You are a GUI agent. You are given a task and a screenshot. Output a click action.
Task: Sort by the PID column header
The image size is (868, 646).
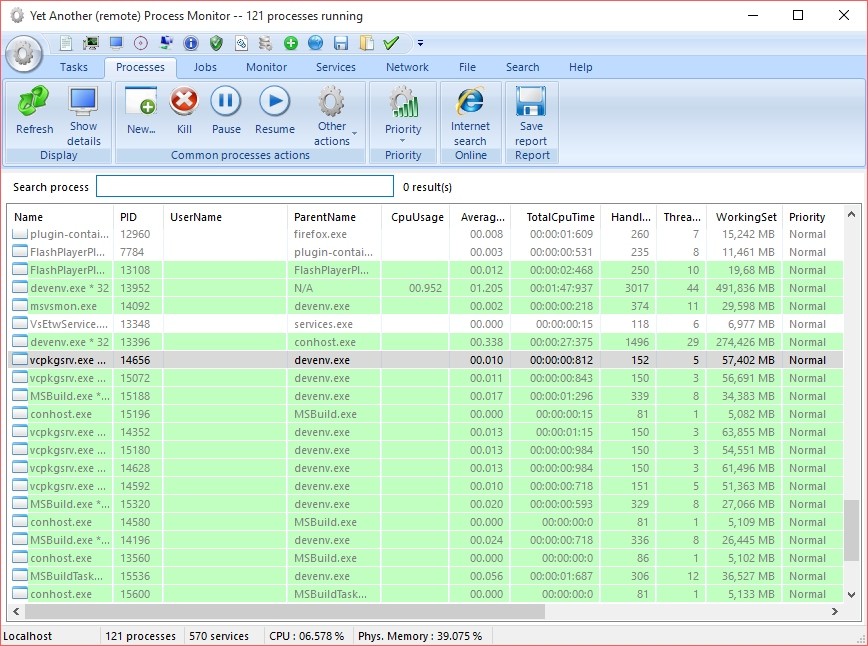[x=138, y=217]
